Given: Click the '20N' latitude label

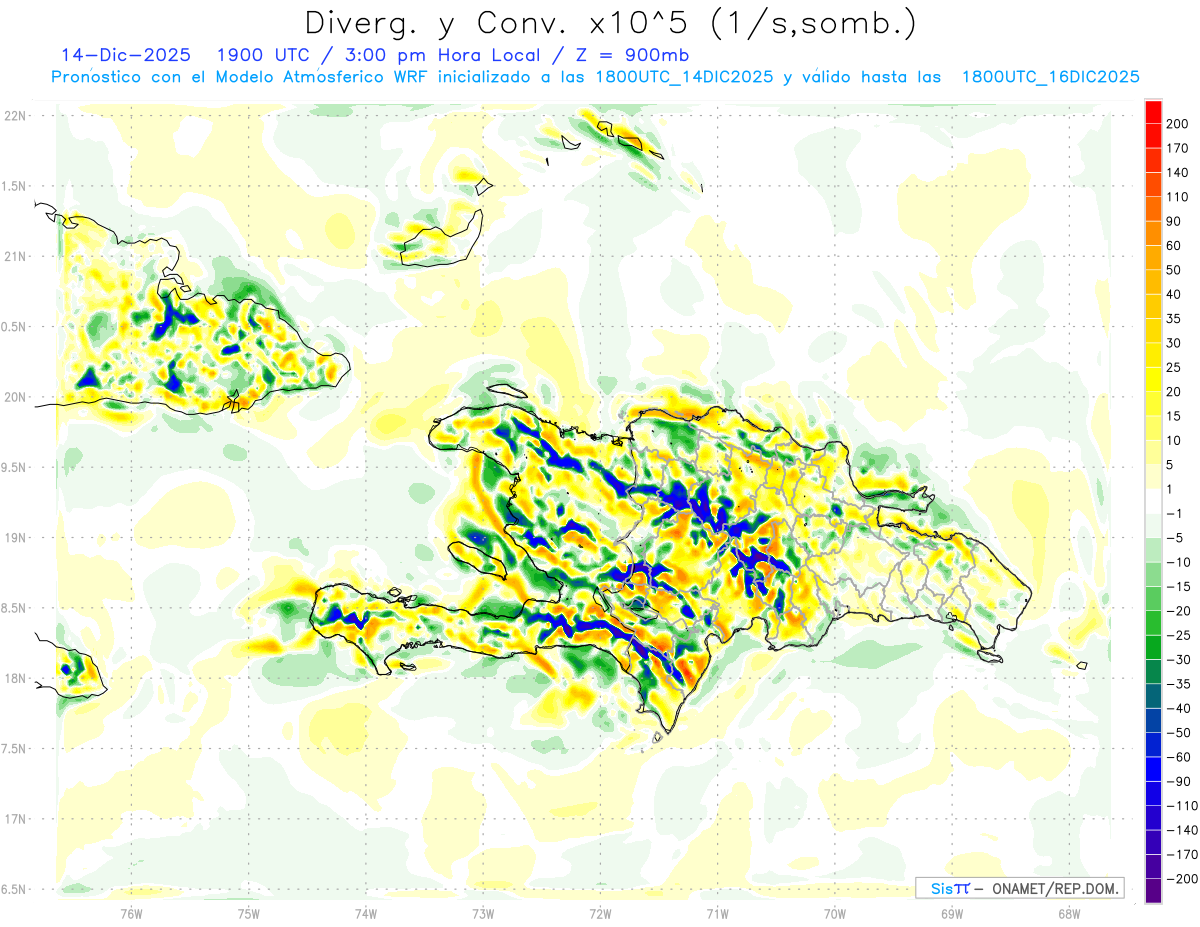Looking at the screenshot, I should pos(15,397).
